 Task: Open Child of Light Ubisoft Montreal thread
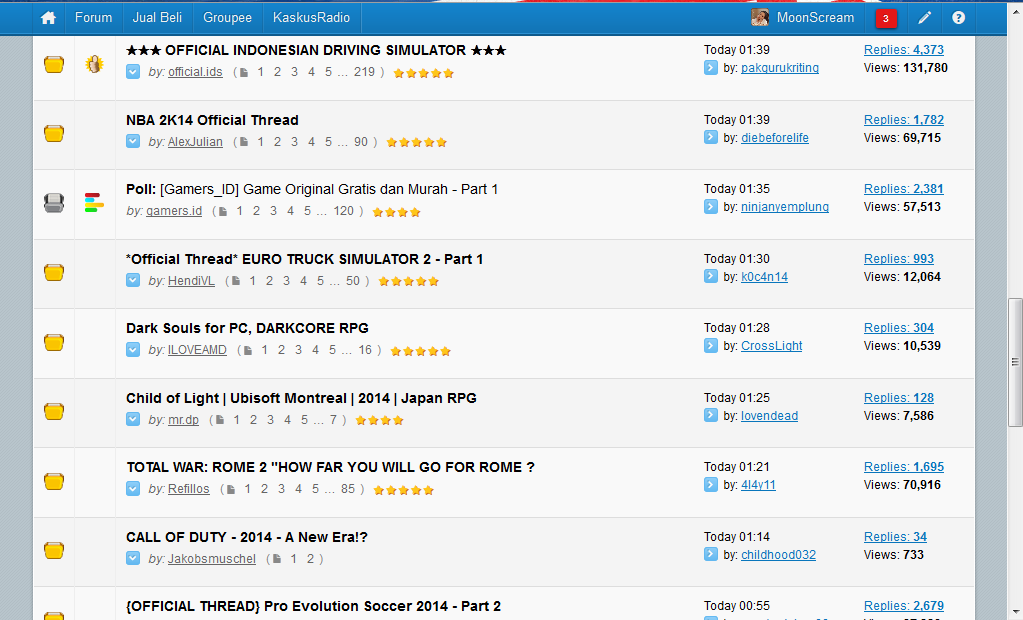point(301,398)
